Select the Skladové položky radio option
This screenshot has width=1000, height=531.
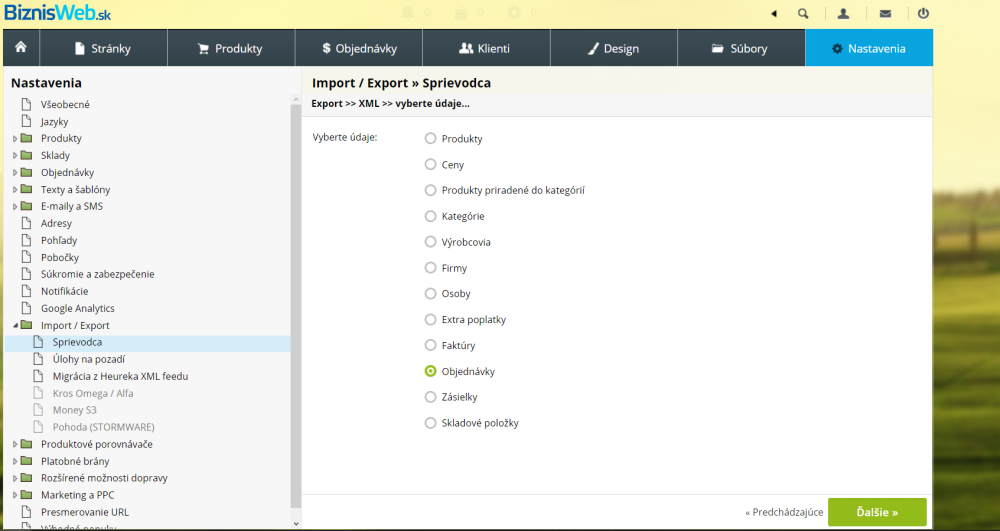430,423
